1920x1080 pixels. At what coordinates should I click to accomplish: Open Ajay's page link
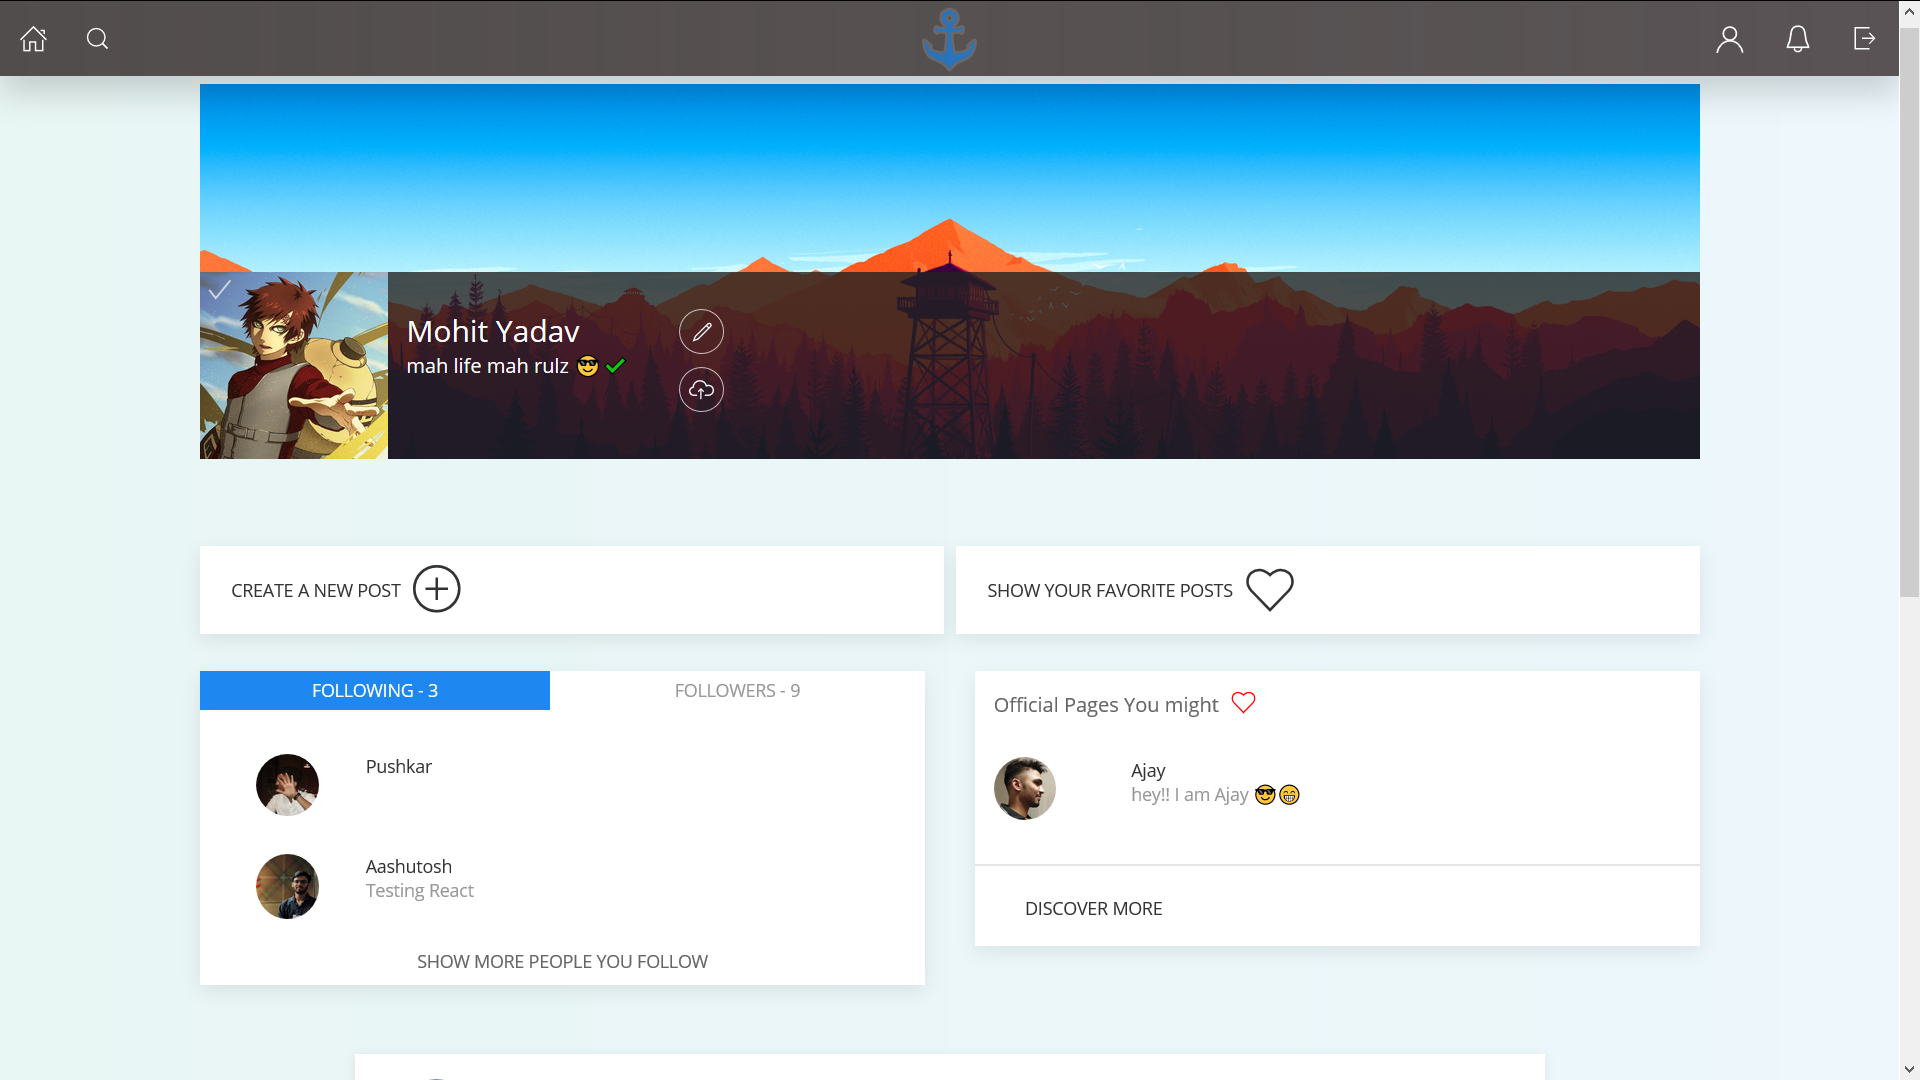[1148, 771]
